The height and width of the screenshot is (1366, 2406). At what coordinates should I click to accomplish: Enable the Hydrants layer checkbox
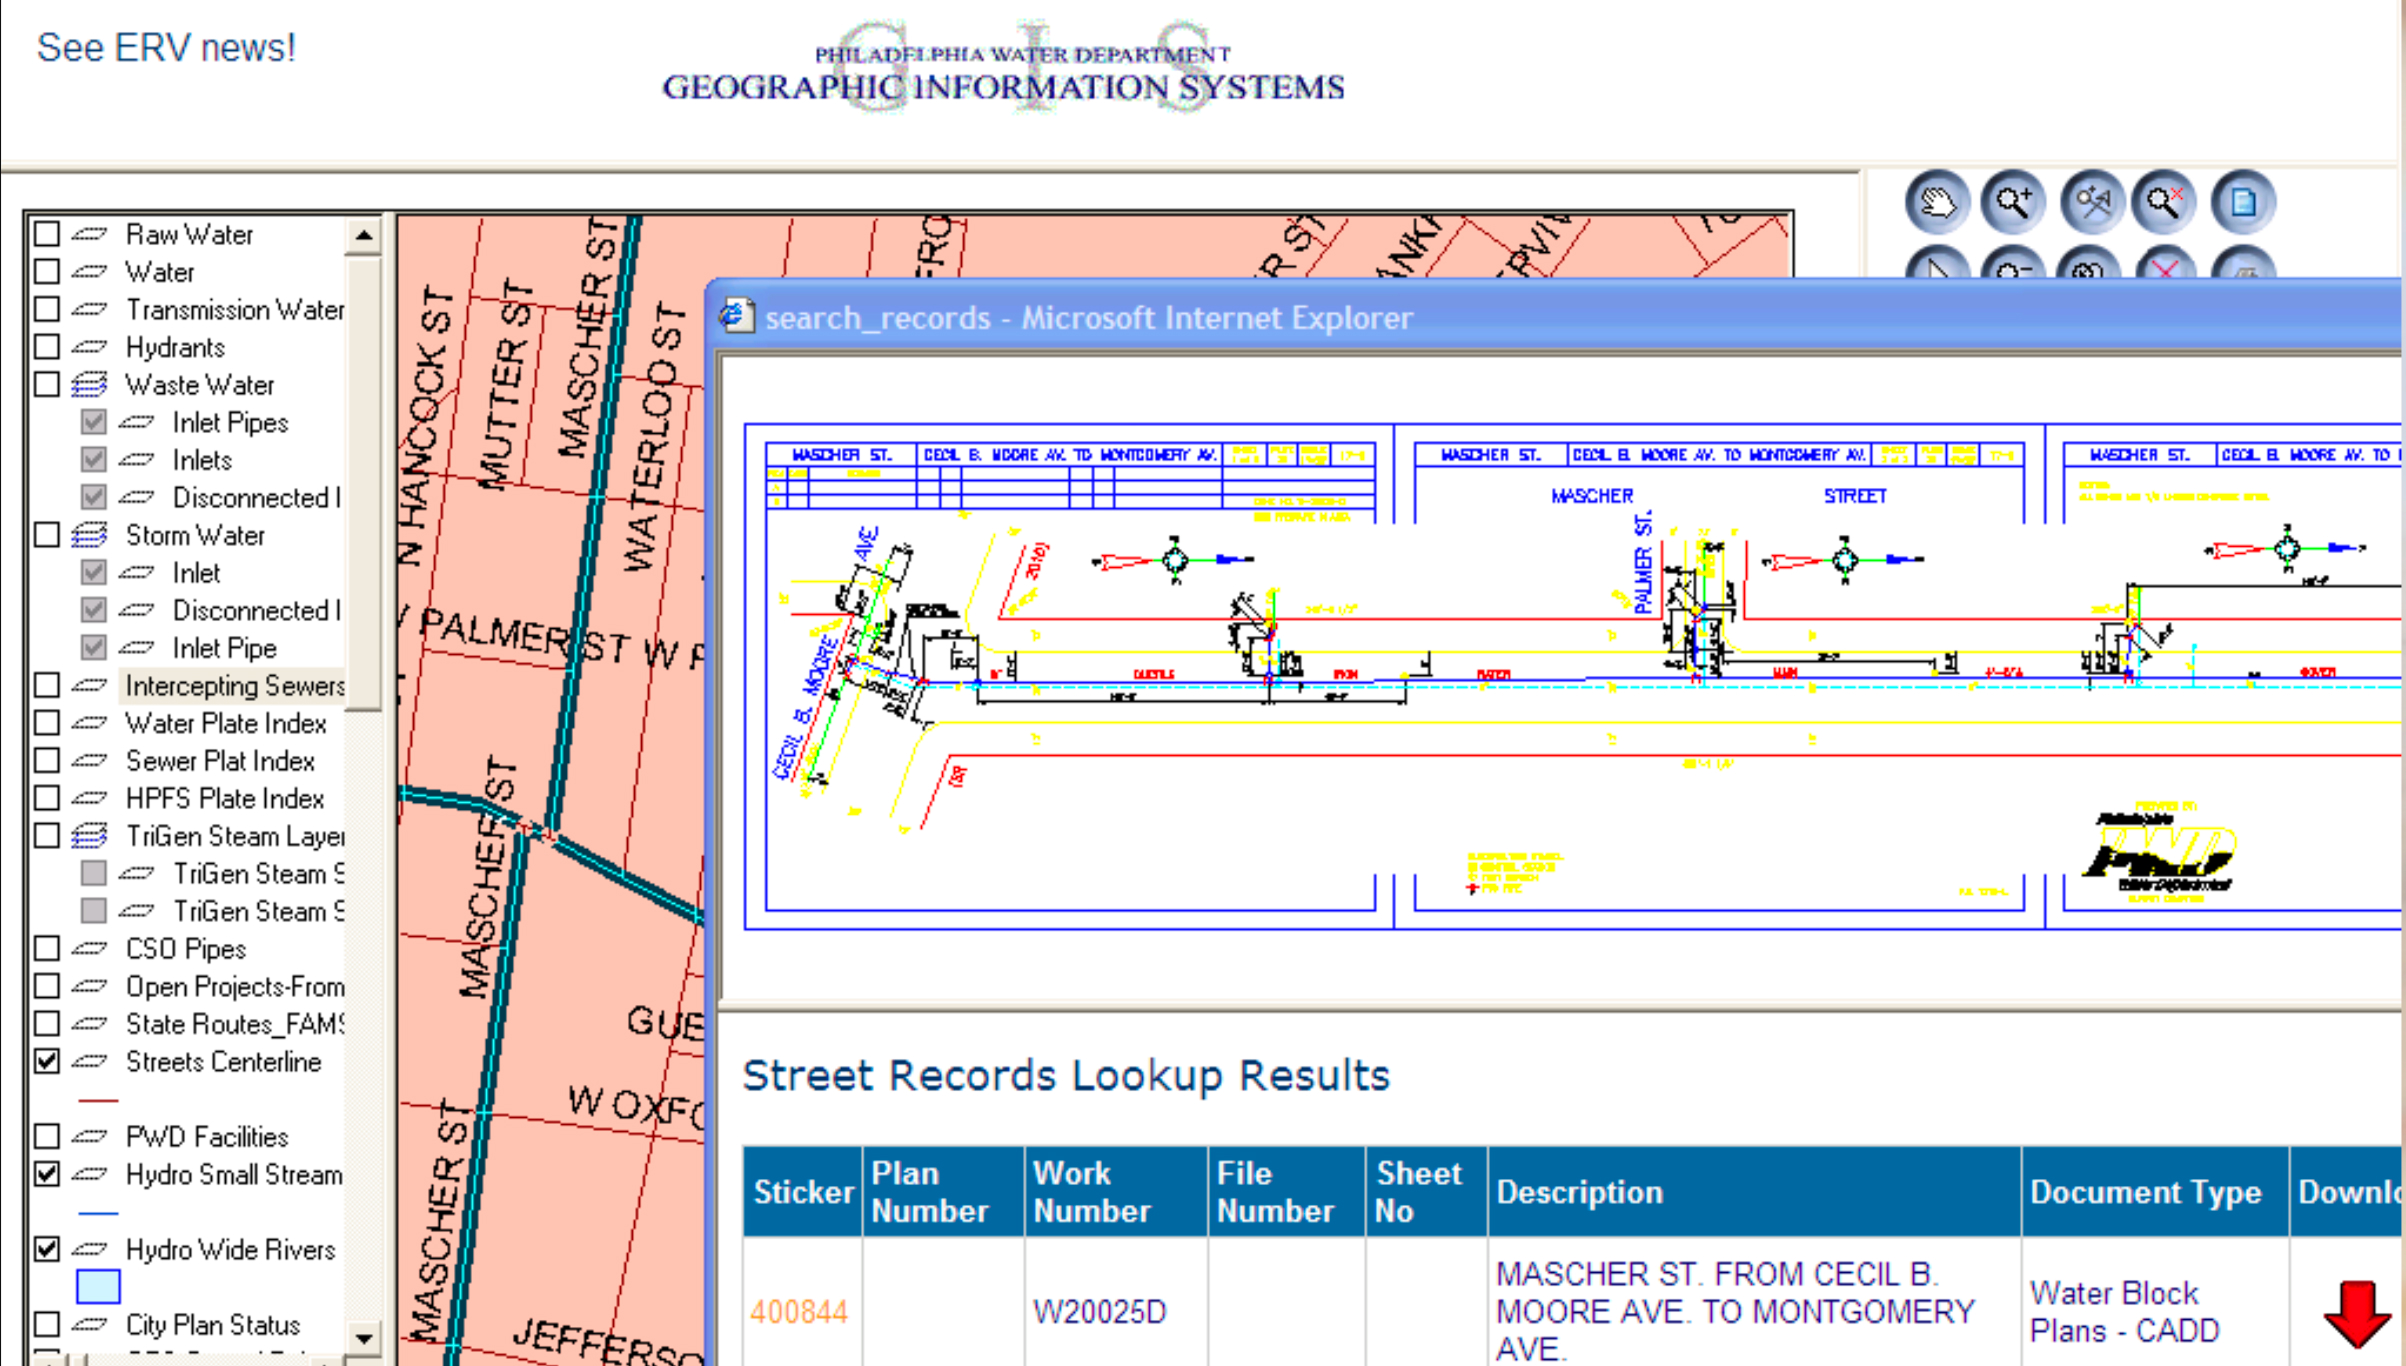point(46,347)
